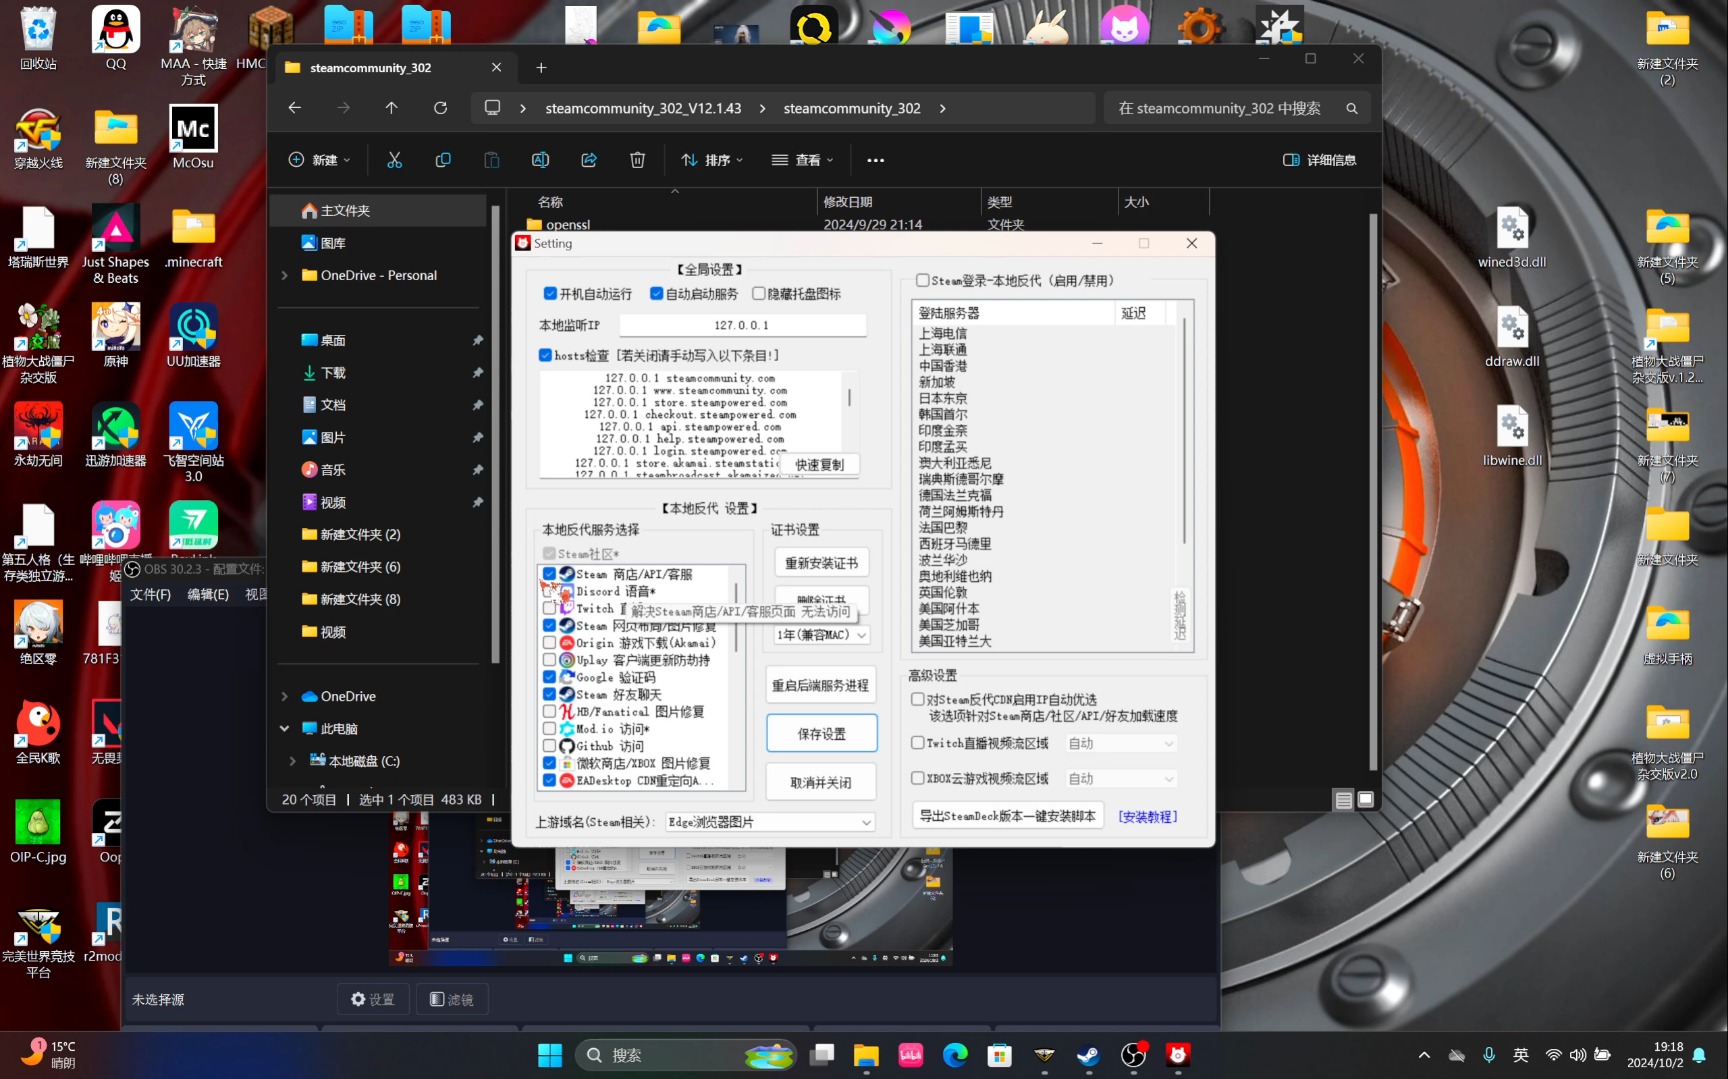This screenshot has width=1728, height=1079.
Task: Enable 隐藏托盘图标 checkbox
Action: pyautogui.click(x=759, y=293)
